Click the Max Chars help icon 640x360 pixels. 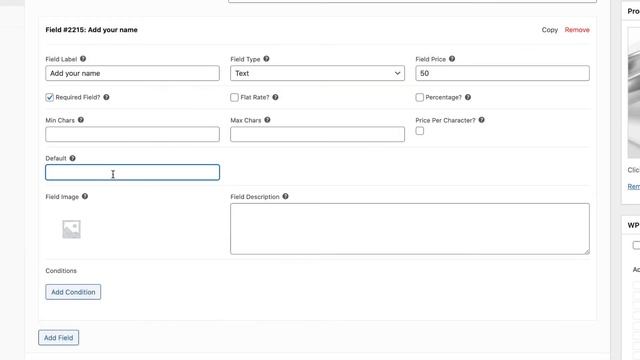tap(267, 120)
